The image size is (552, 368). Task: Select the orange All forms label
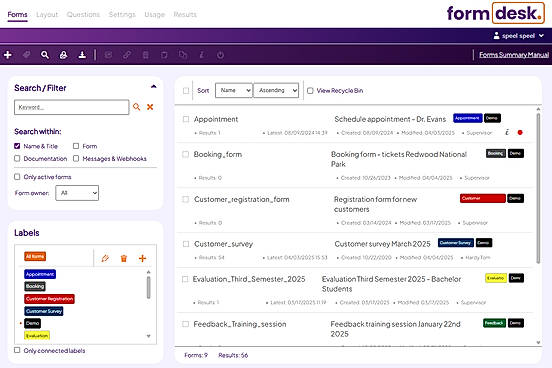pyautogui.click(x=35, y=256)
